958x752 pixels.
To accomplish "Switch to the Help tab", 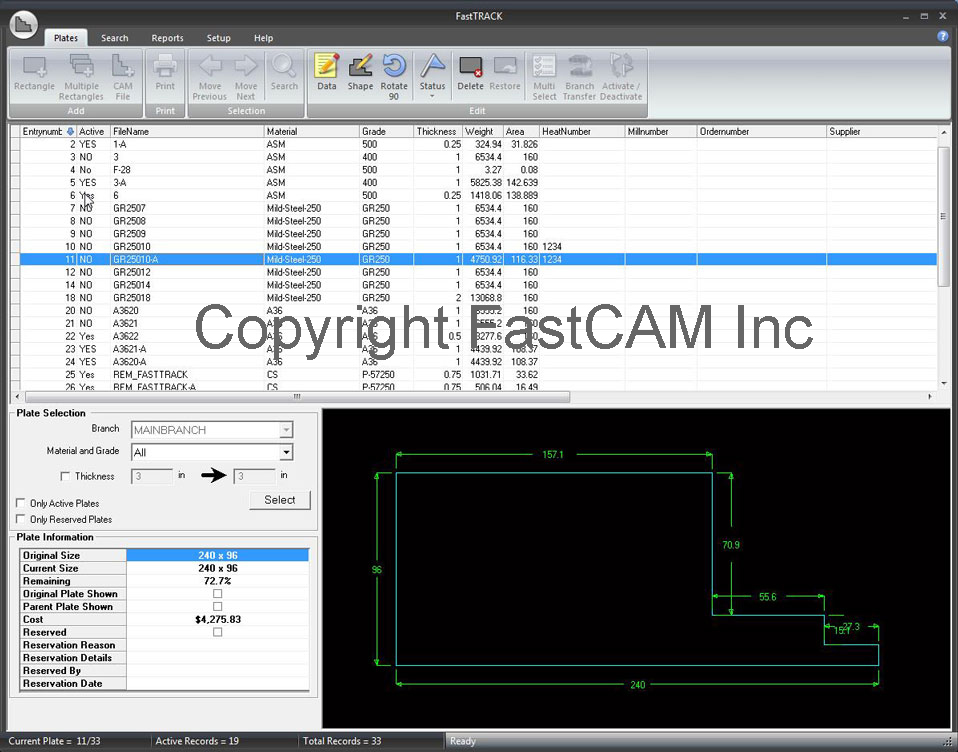I will click(263, 38).
